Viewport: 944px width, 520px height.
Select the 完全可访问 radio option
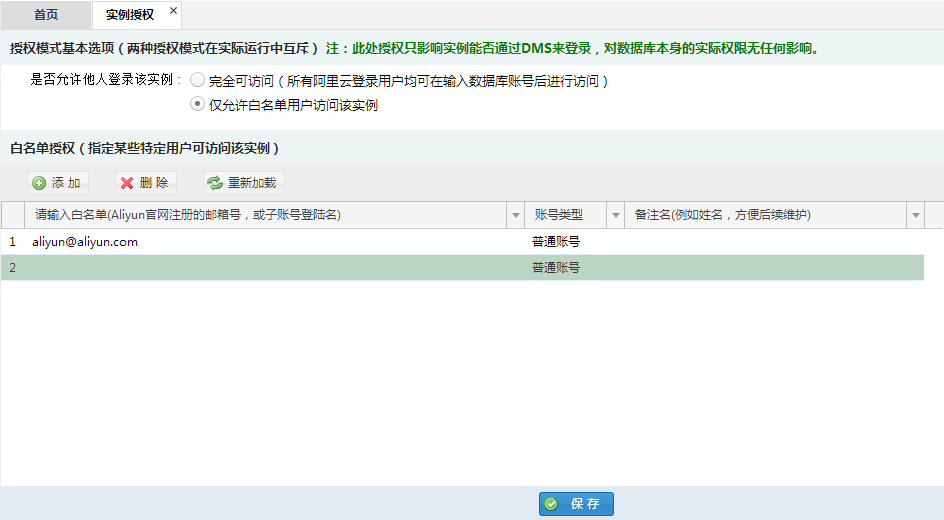pyautogui.click(x=197, y=80)
